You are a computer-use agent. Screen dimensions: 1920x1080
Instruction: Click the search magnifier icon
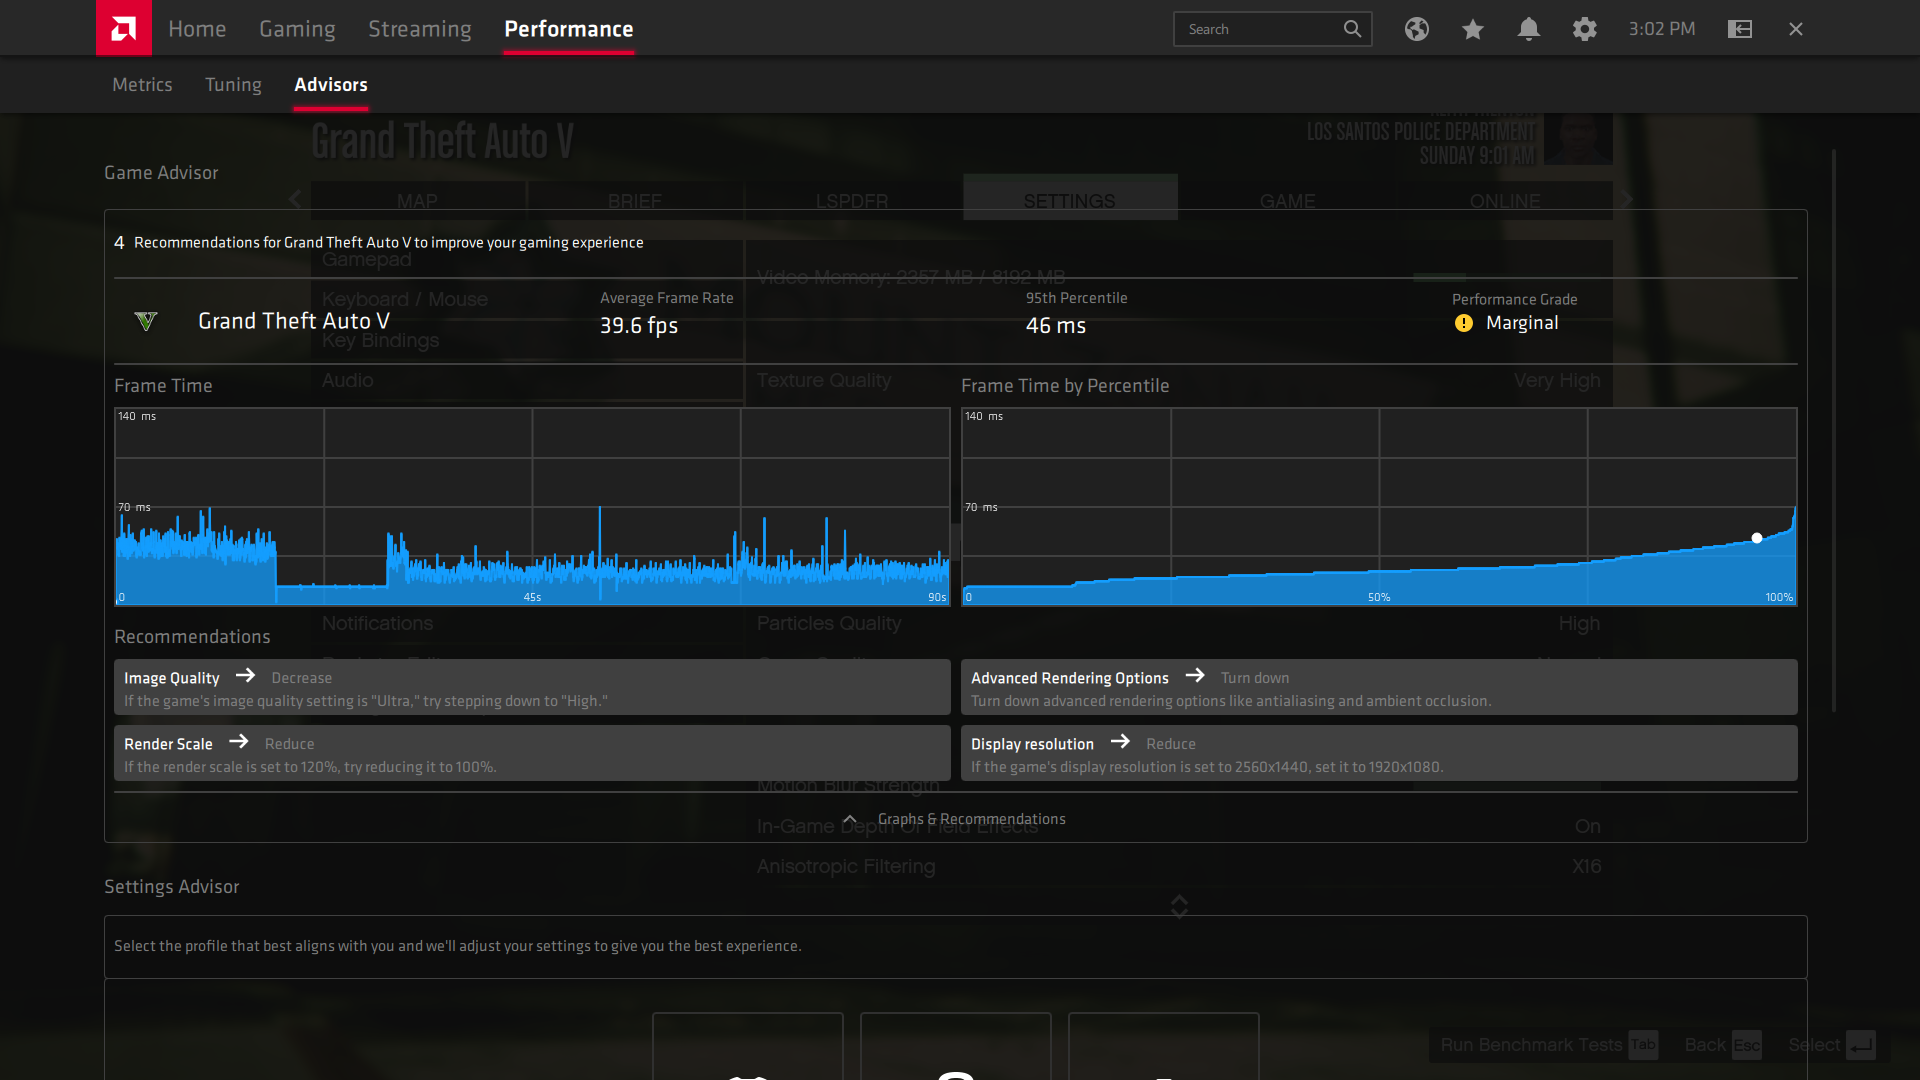[x=1352, y=29]
